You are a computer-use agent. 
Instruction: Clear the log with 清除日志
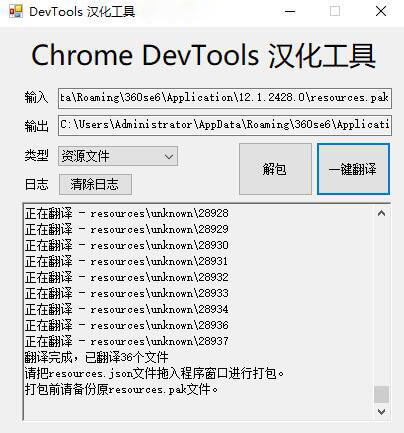tap(95, 184)
